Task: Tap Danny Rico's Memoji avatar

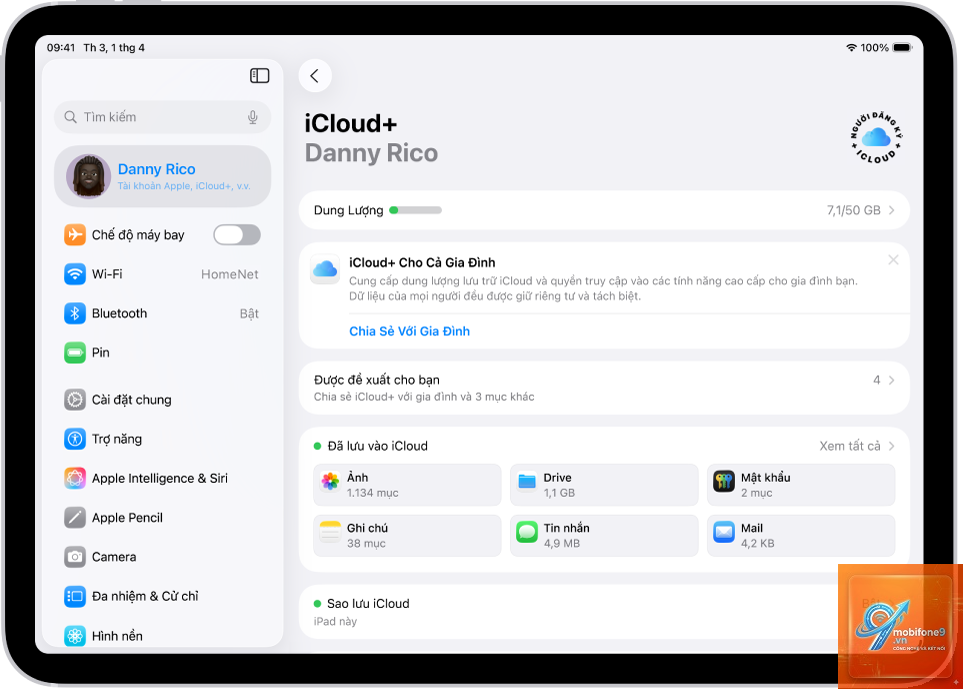Action: pos(88,176)
